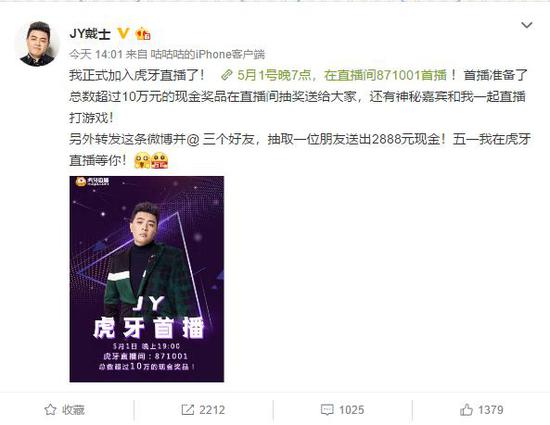Image resolution: width=550 pixels, height=425 pixels.
Task: Click the repost share icon
Action: (187, 410)
